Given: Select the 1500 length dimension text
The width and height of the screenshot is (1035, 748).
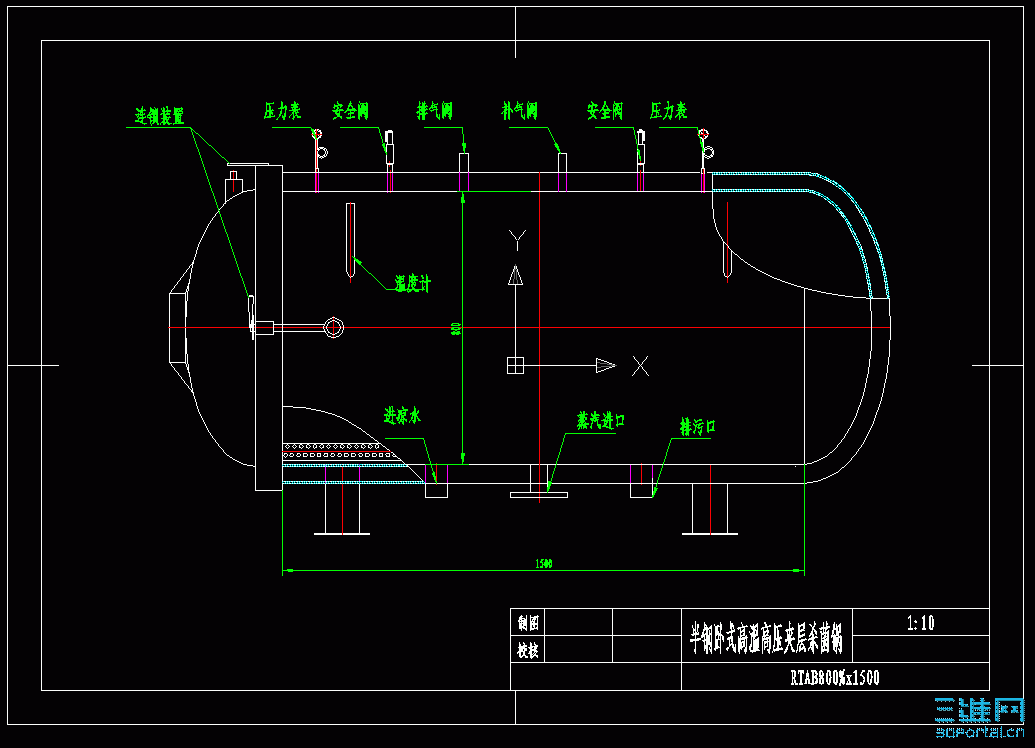Looking at the screenshot, I should point(544,564).
